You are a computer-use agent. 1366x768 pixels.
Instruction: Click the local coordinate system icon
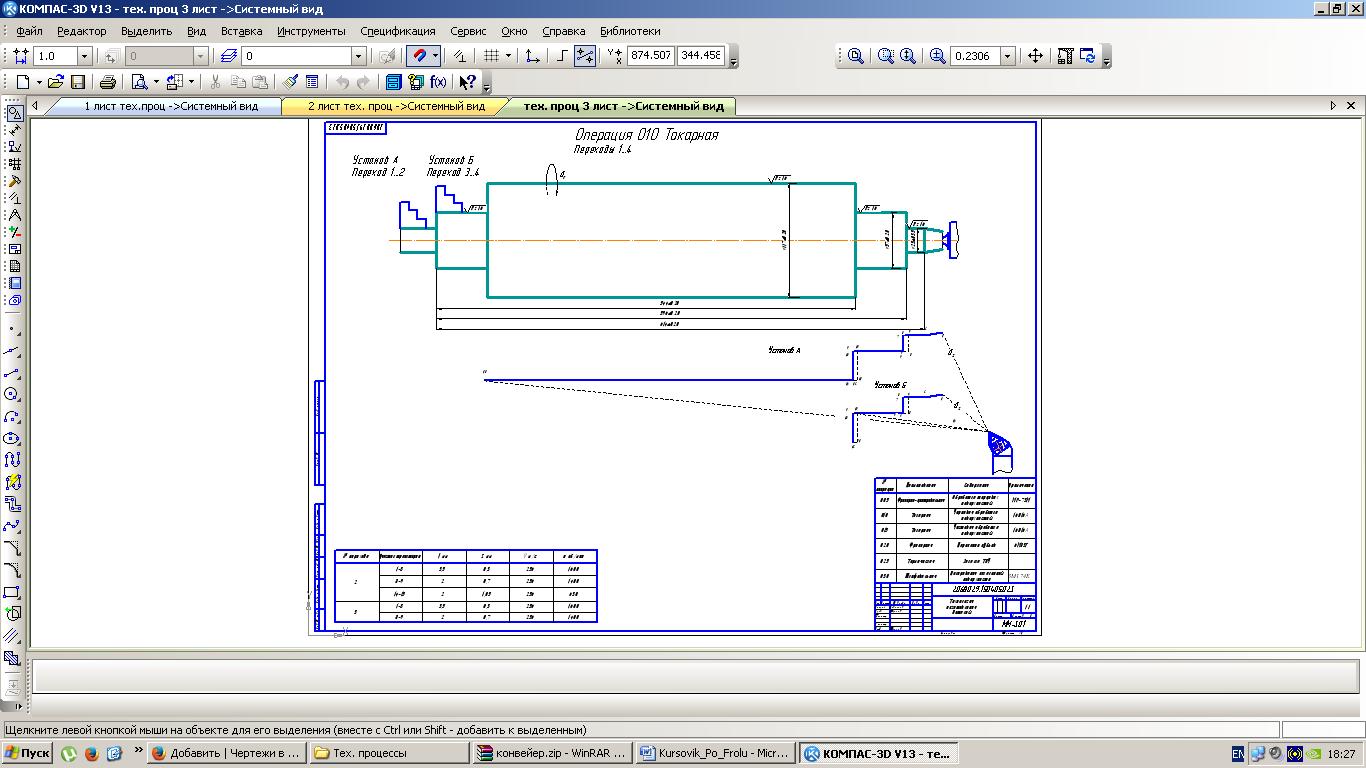pos(532,56)
